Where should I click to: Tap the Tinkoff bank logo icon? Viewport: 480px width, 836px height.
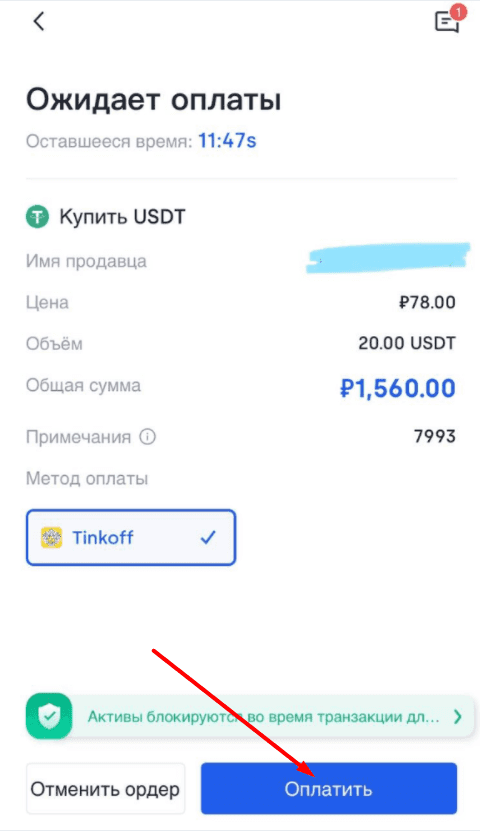[52, 537]
